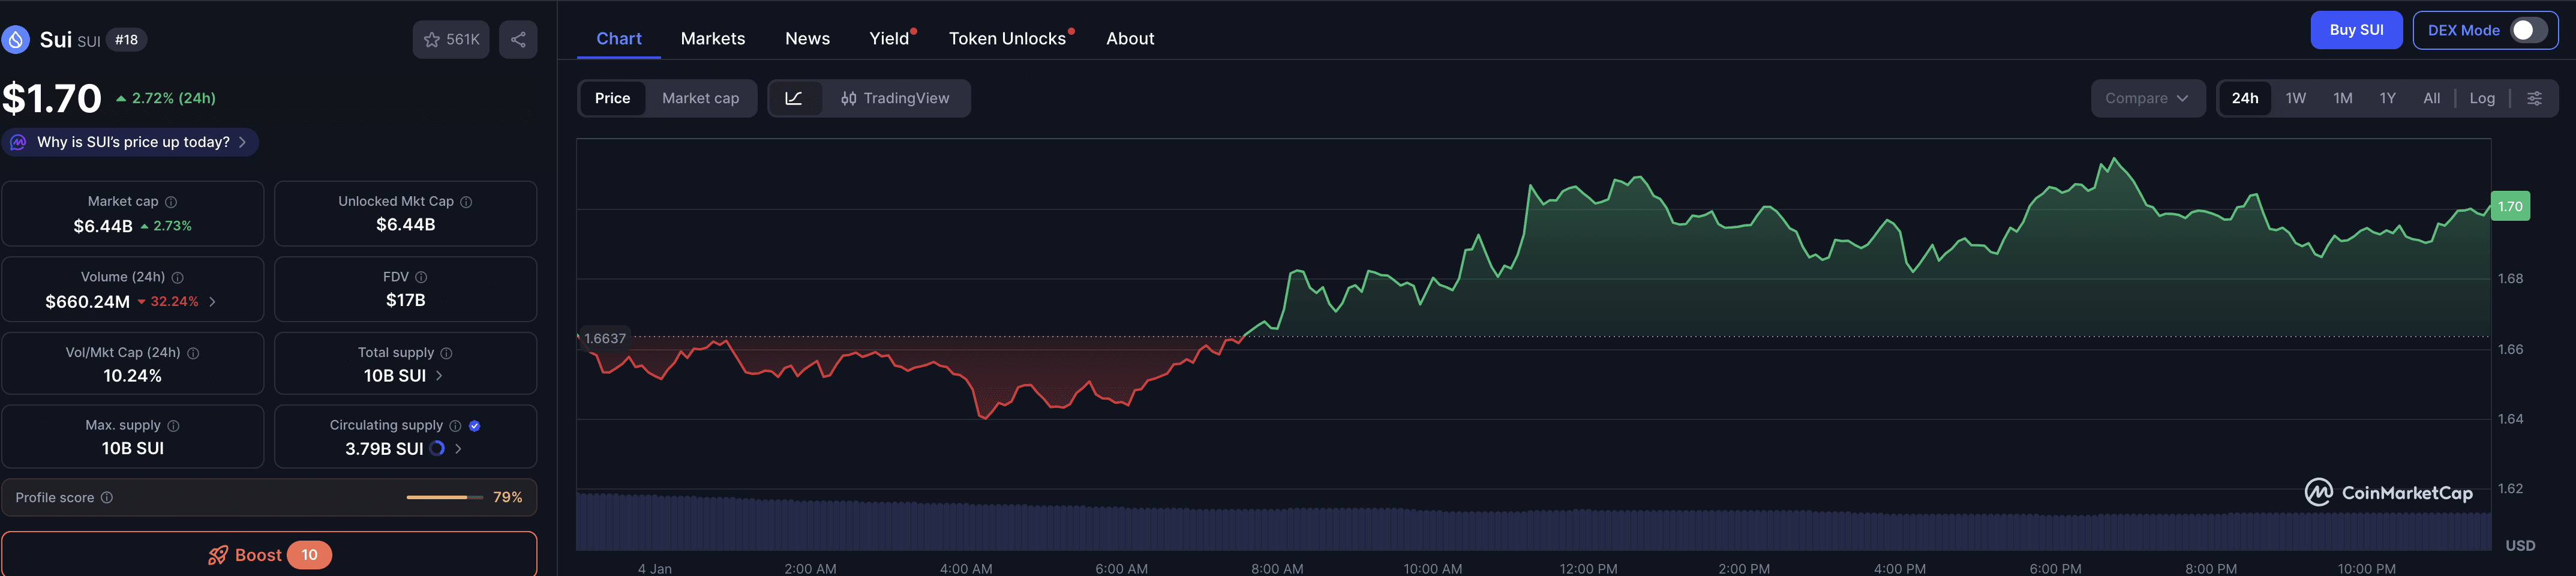Switch chart to Market cap view
The width and height of the screenshot is (2576, 576).
click(700, 98)
